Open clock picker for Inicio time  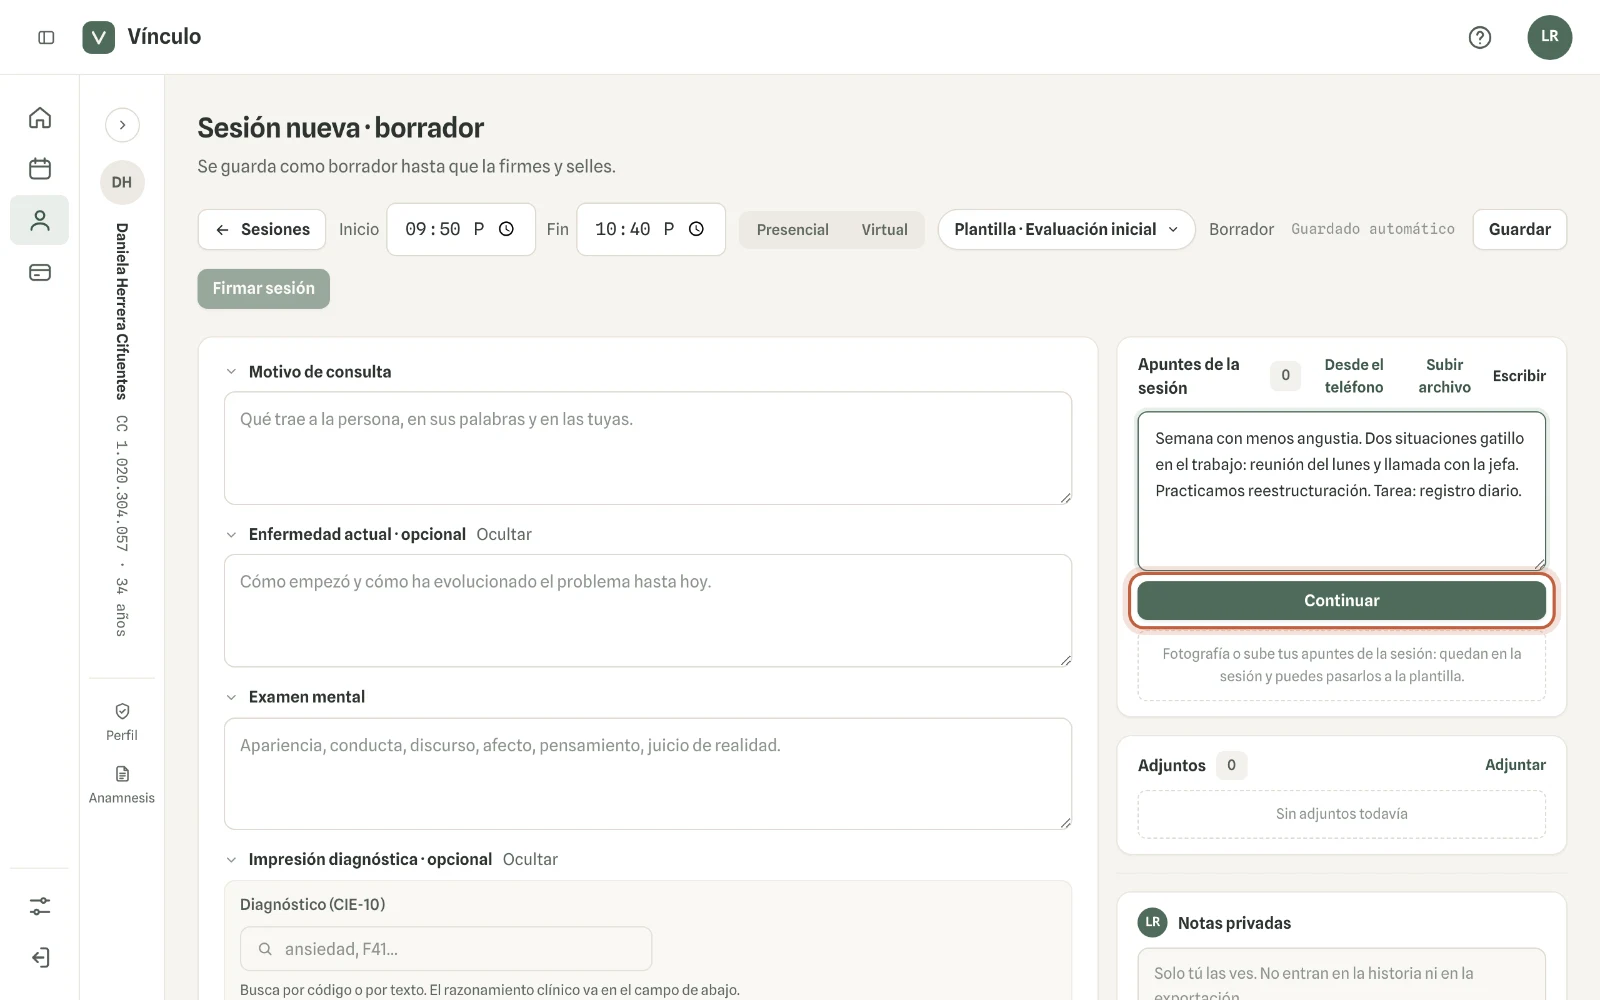[x=507, y=229]
